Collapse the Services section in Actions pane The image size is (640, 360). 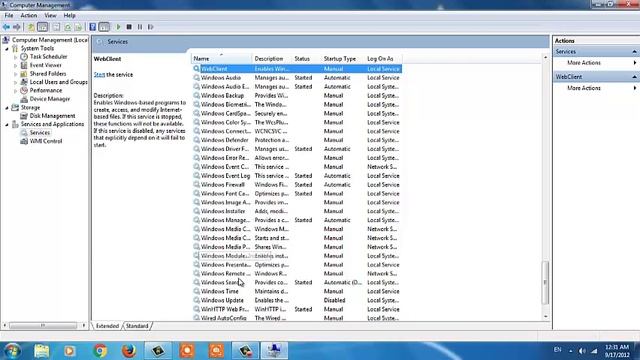point(634,52)
